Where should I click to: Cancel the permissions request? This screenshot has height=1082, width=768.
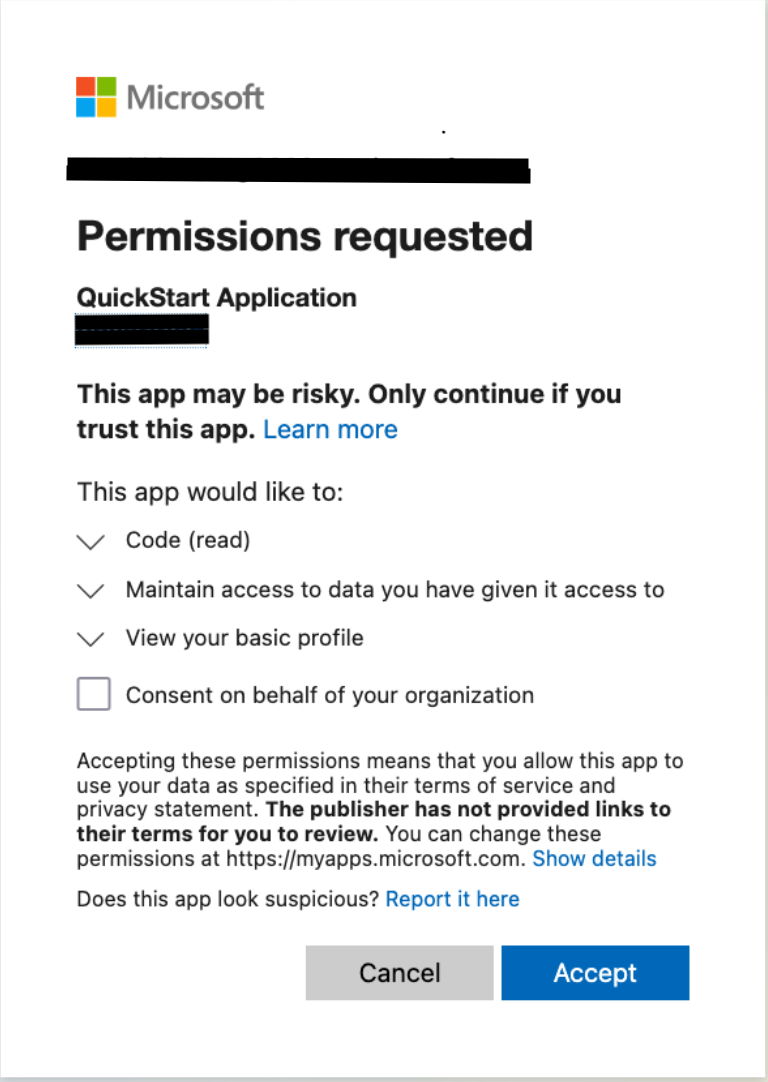[x=399, y=972]
